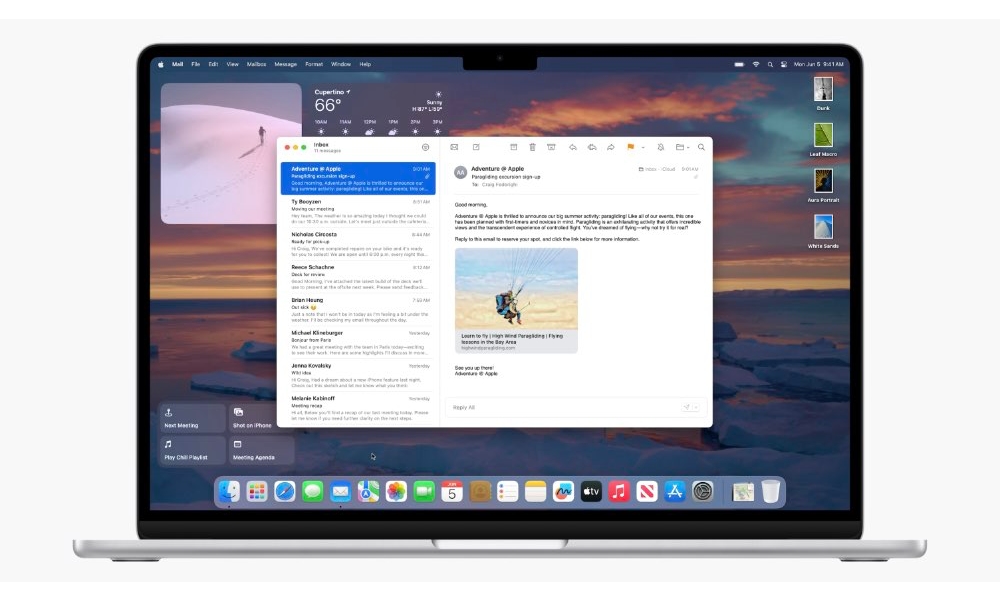Open Freeform from the Dock
The height and width of the screenshot is (600, 1000).
(563, 492)
